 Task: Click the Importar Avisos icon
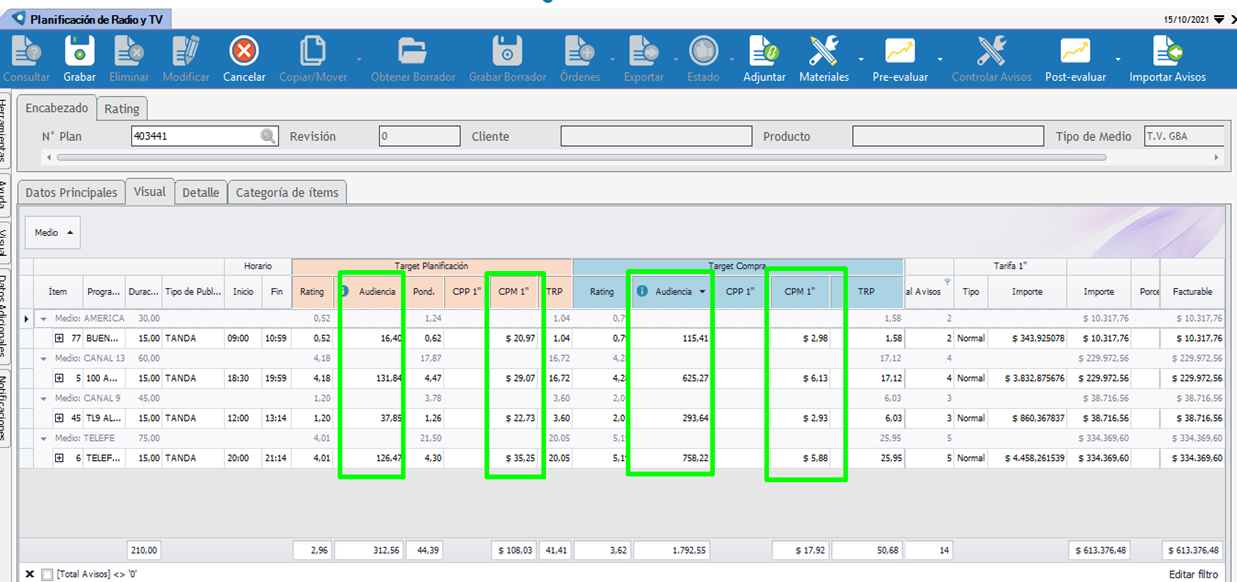[x=1167, y=51]
